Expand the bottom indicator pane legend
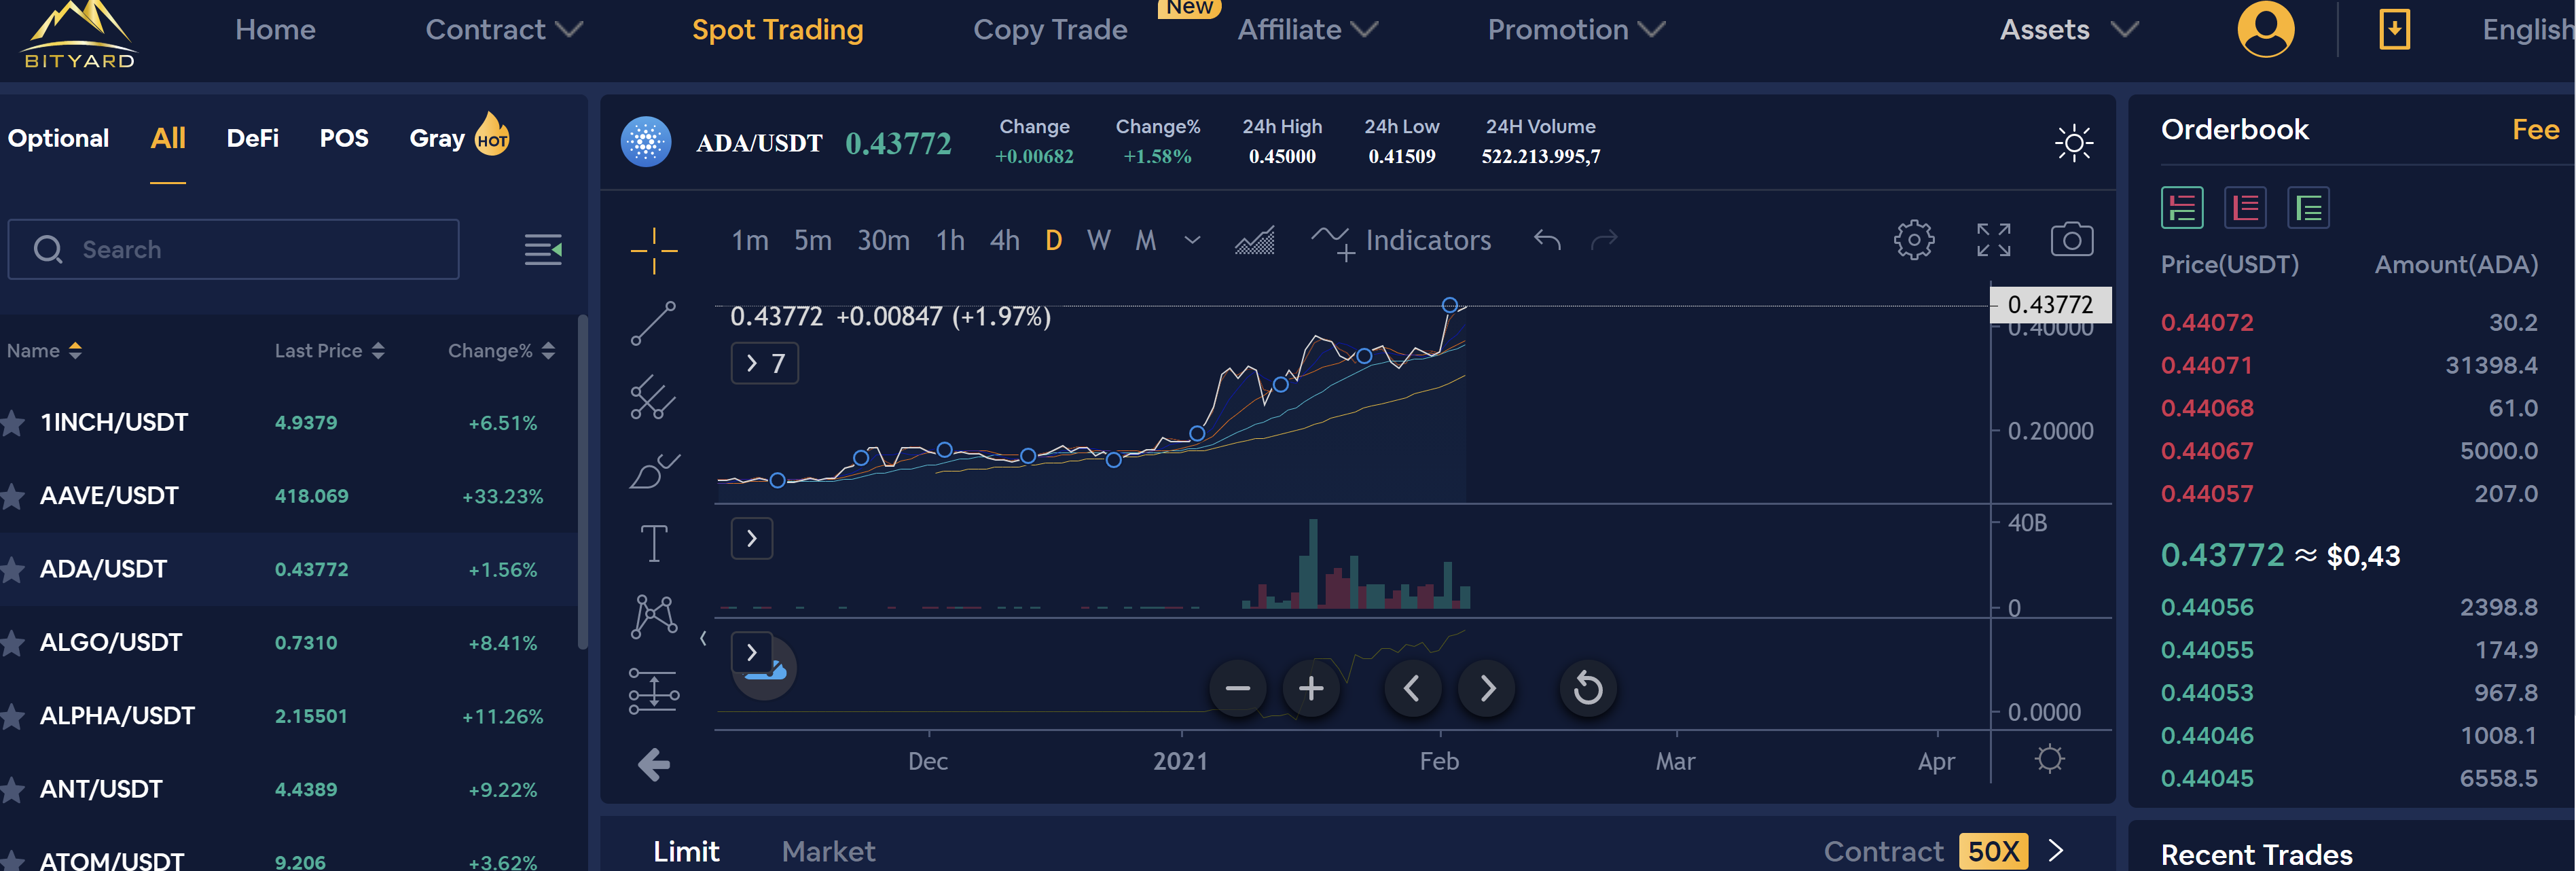Image resolution: width=2576 pixels, height=871 pixels. click(752, 652)
